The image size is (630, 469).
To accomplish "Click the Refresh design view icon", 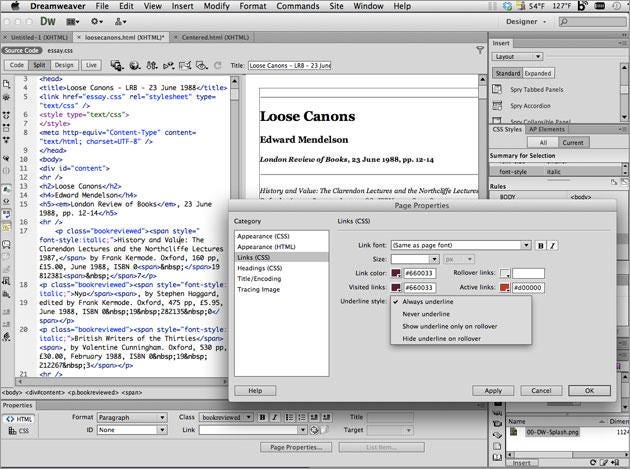I will click(217, 65).
